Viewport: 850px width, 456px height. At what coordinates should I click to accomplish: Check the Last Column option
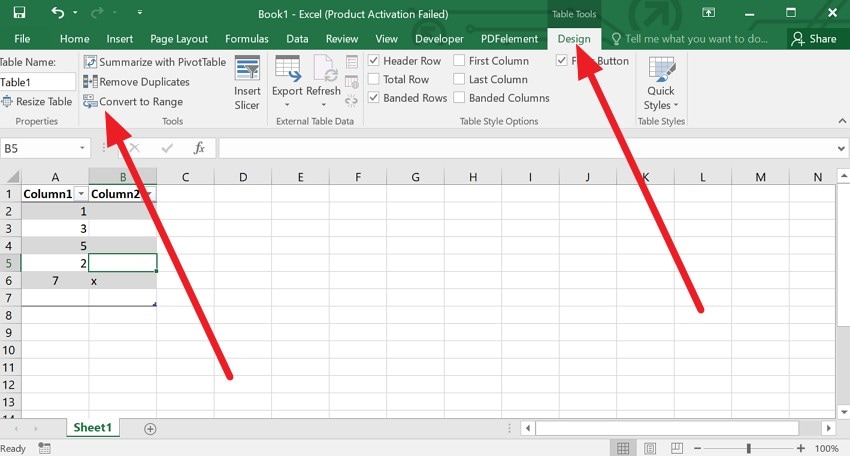coord(459,79)
